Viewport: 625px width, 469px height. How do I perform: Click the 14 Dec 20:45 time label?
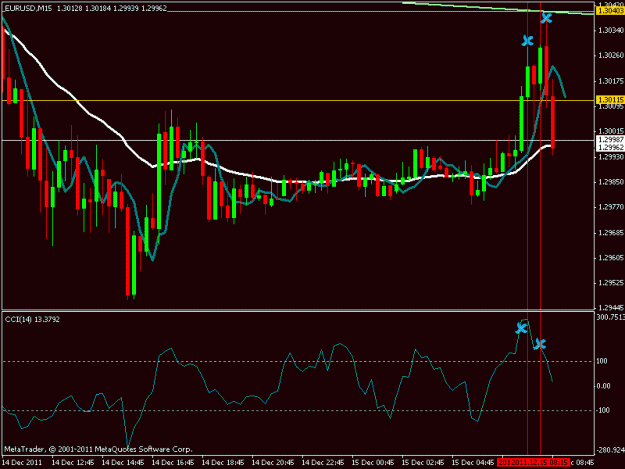[273, 463]
